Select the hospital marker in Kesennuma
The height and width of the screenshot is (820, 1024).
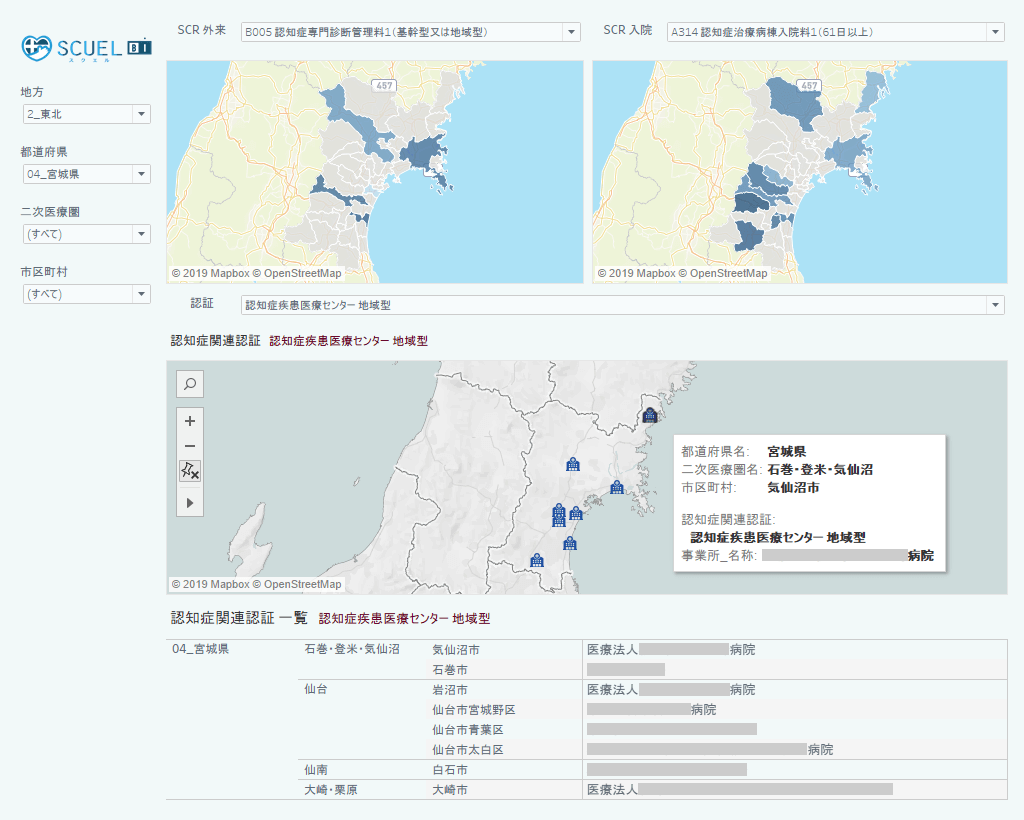(x=649, y=415)
